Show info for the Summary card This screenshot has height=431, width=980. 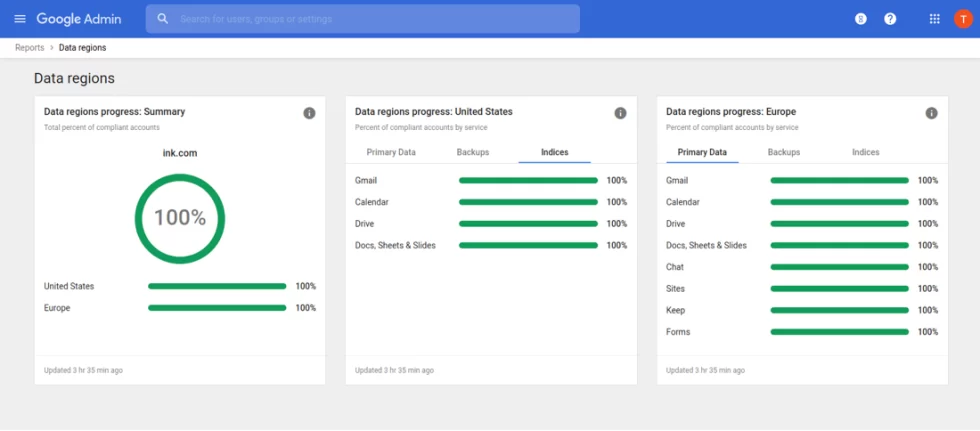(x=309, y=113)
